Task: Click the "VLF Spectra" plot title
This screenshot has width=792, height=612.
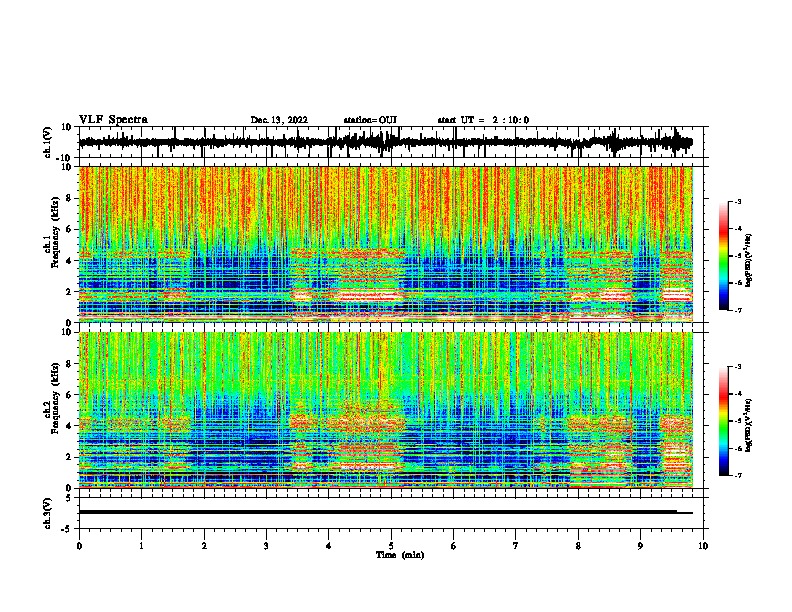Action: (113, 120)
